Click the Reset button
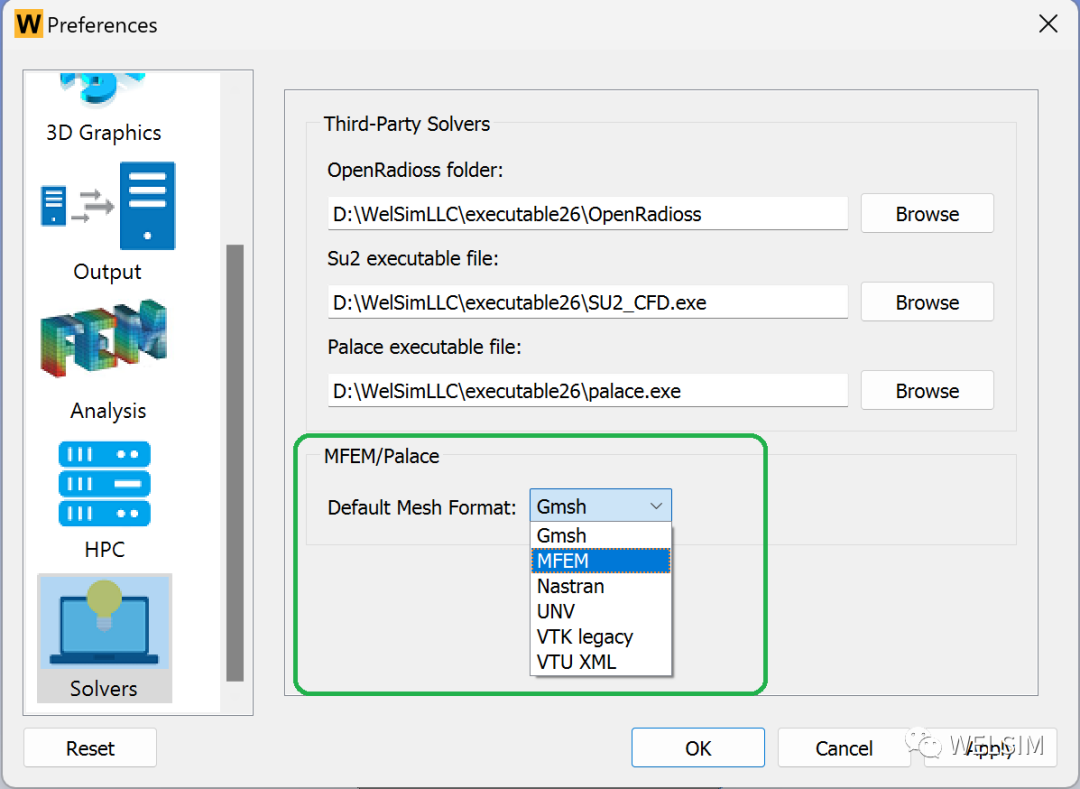This screenshot has width=1080, height=789. (x=90, y=748)
